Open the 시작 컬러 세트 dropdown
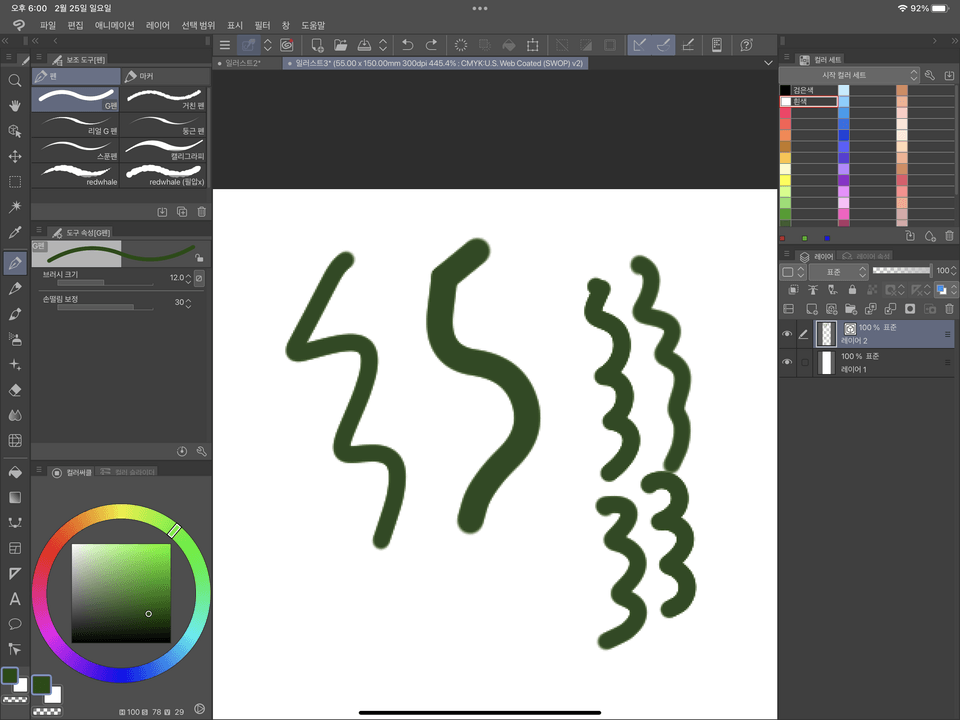Image resolution: width=960 pixels, height=720 pixels. (850, 75)
